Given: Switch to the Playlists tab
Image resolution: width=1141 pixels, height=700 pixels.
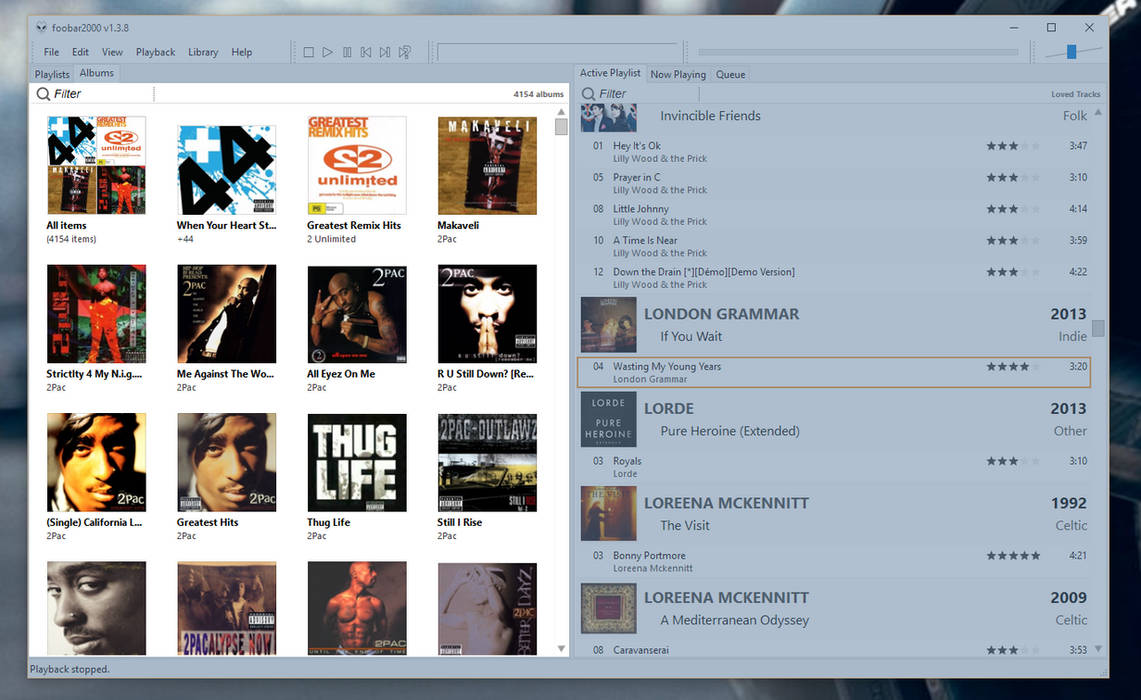Looking at the screenshot, I should coord(52,74).
